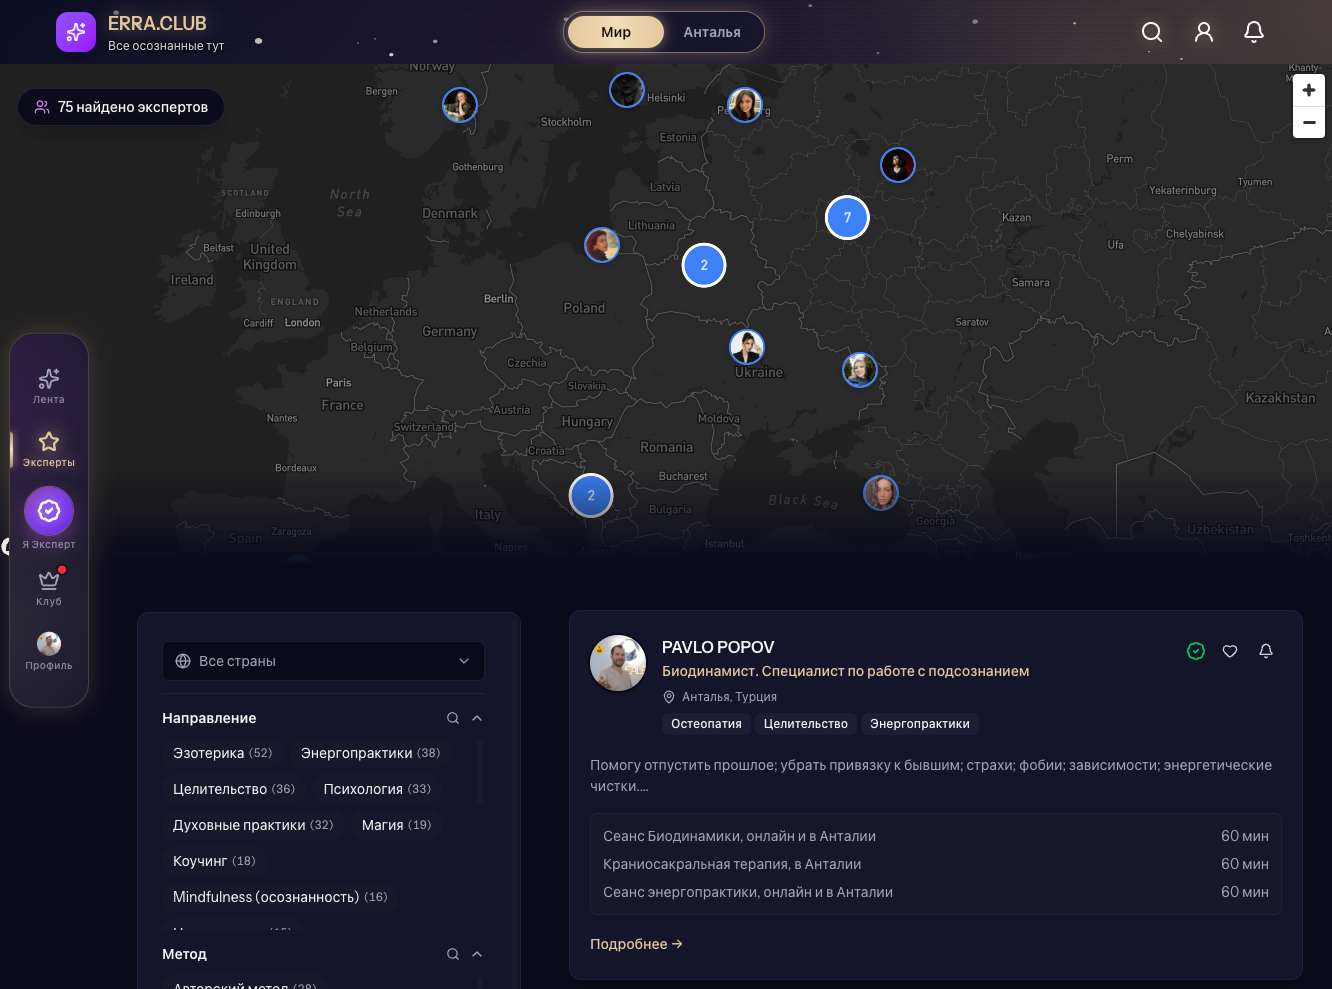This screenshot has width=1332, height=989.
Task: Zoom out the map with minus button
Action: (1309, 122)
